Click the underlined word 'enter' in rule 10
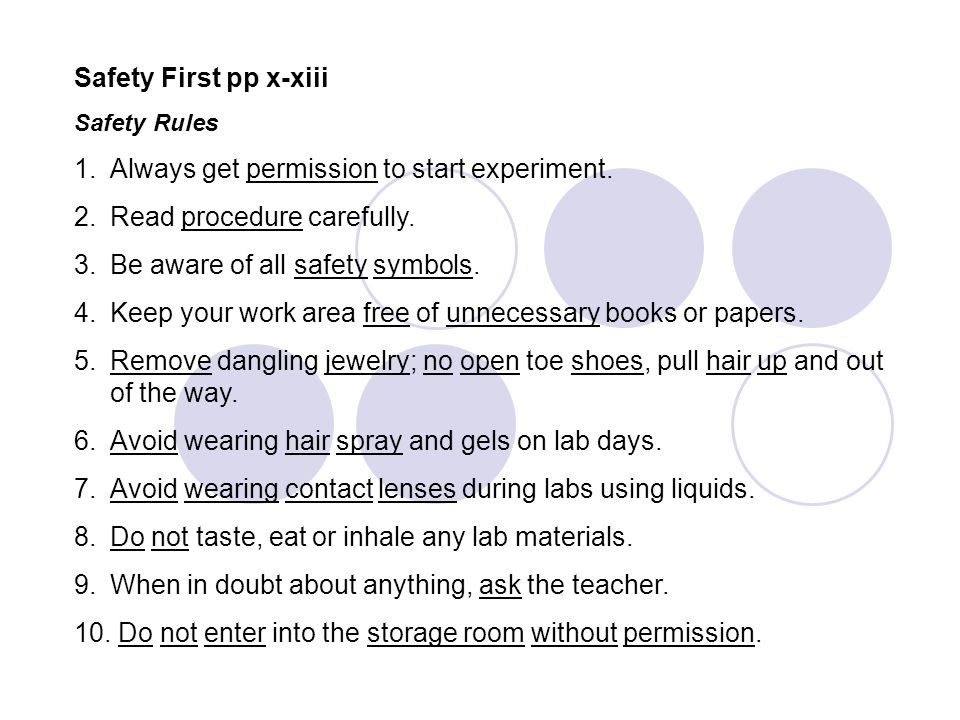Viewport: 960px width, 720px height. point(235,634)
